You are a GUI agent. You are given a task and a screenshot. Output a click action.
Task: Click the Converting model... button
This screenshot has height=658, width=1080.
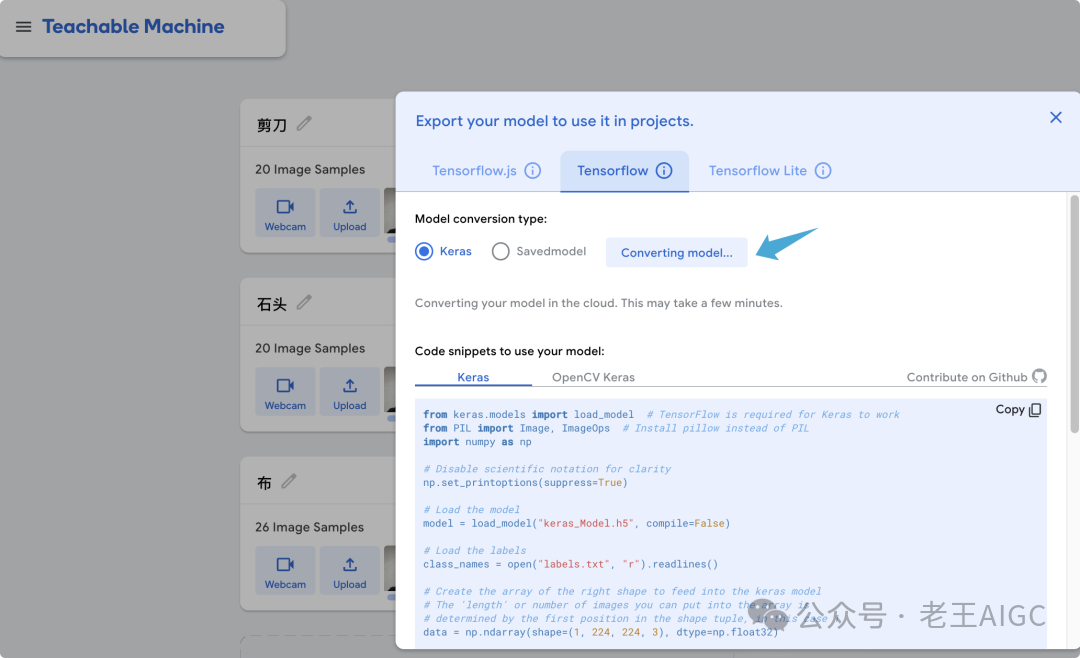[676, 253]
